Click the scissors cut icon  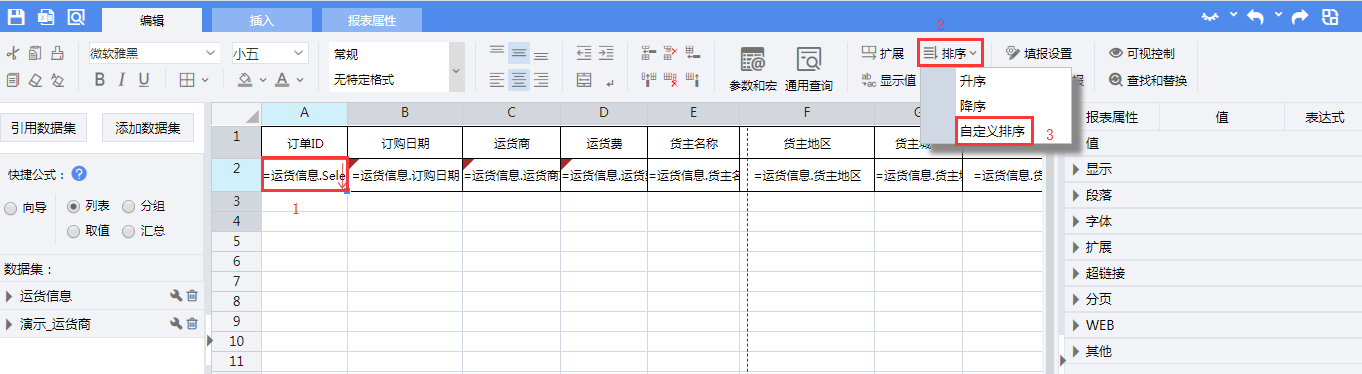13,53
